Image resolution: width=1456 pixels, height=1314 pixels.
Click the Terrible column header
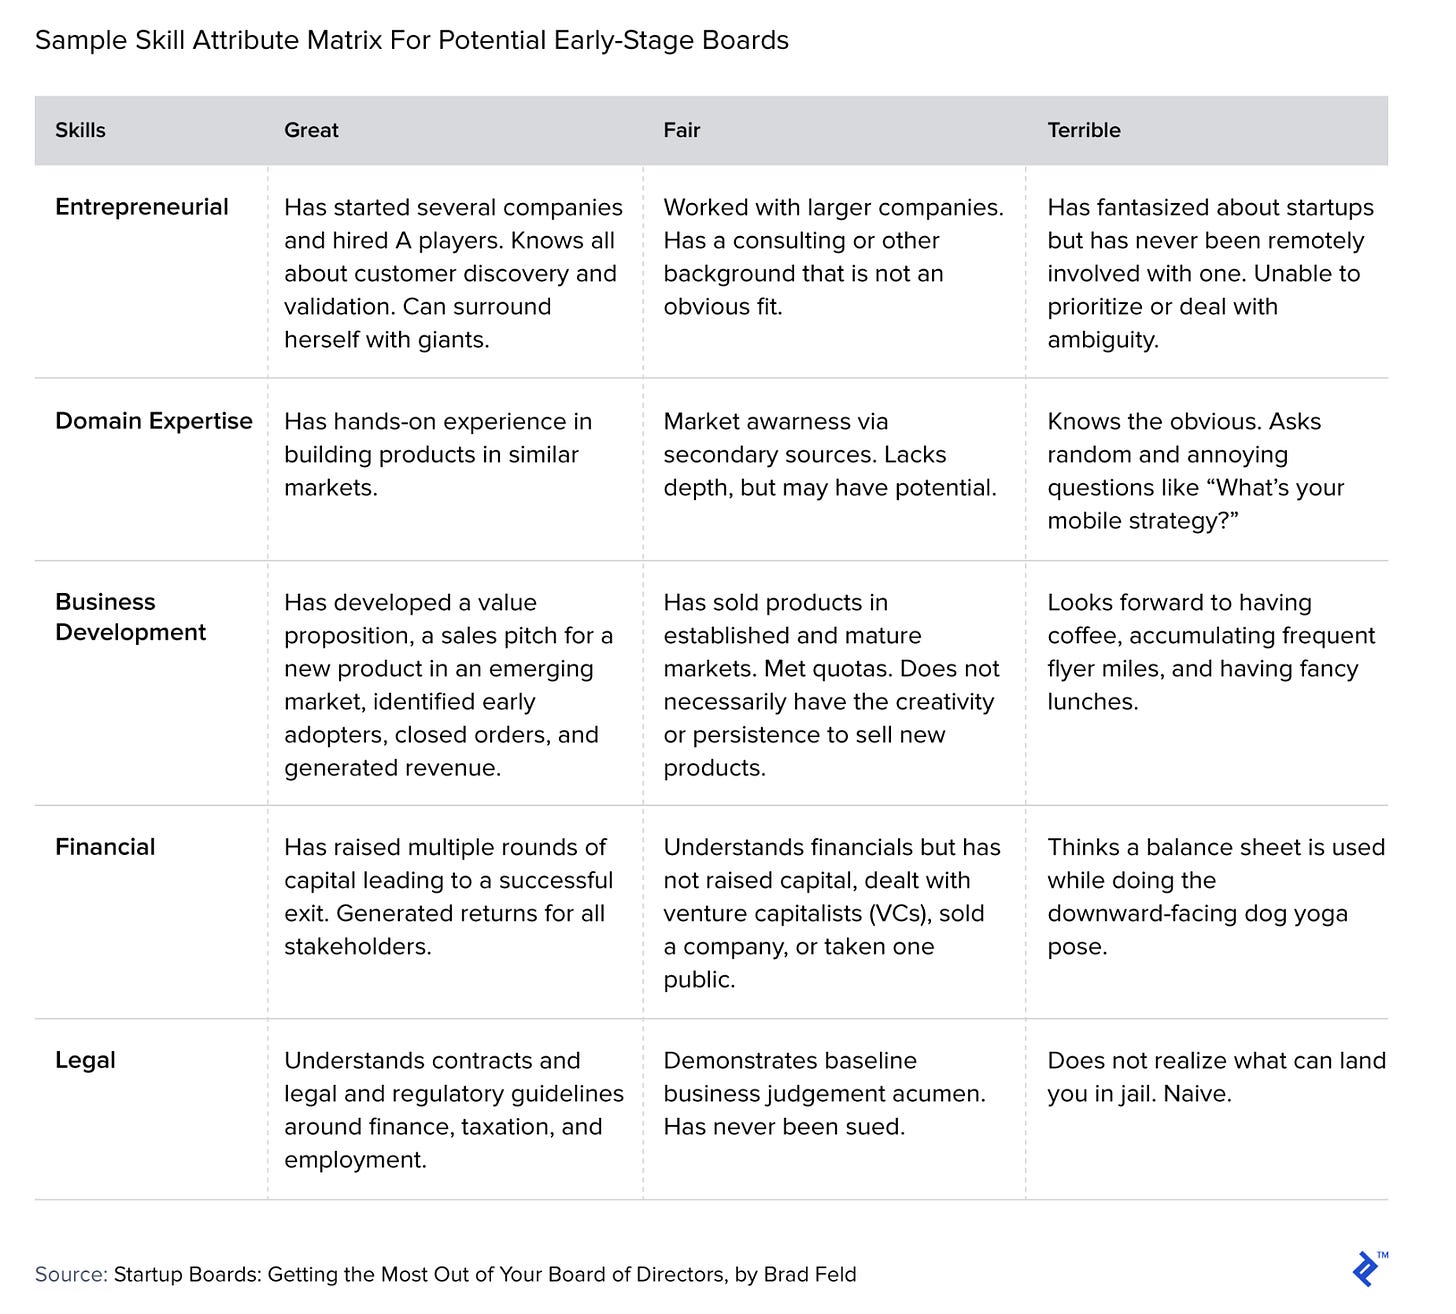click(1083, 130)
